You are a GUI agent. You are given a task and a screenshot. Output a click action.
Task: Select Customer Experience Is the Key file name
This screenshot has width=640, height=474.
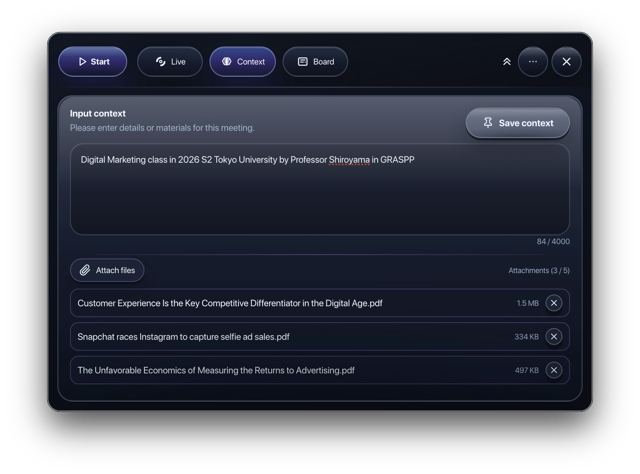coord(230,303)
